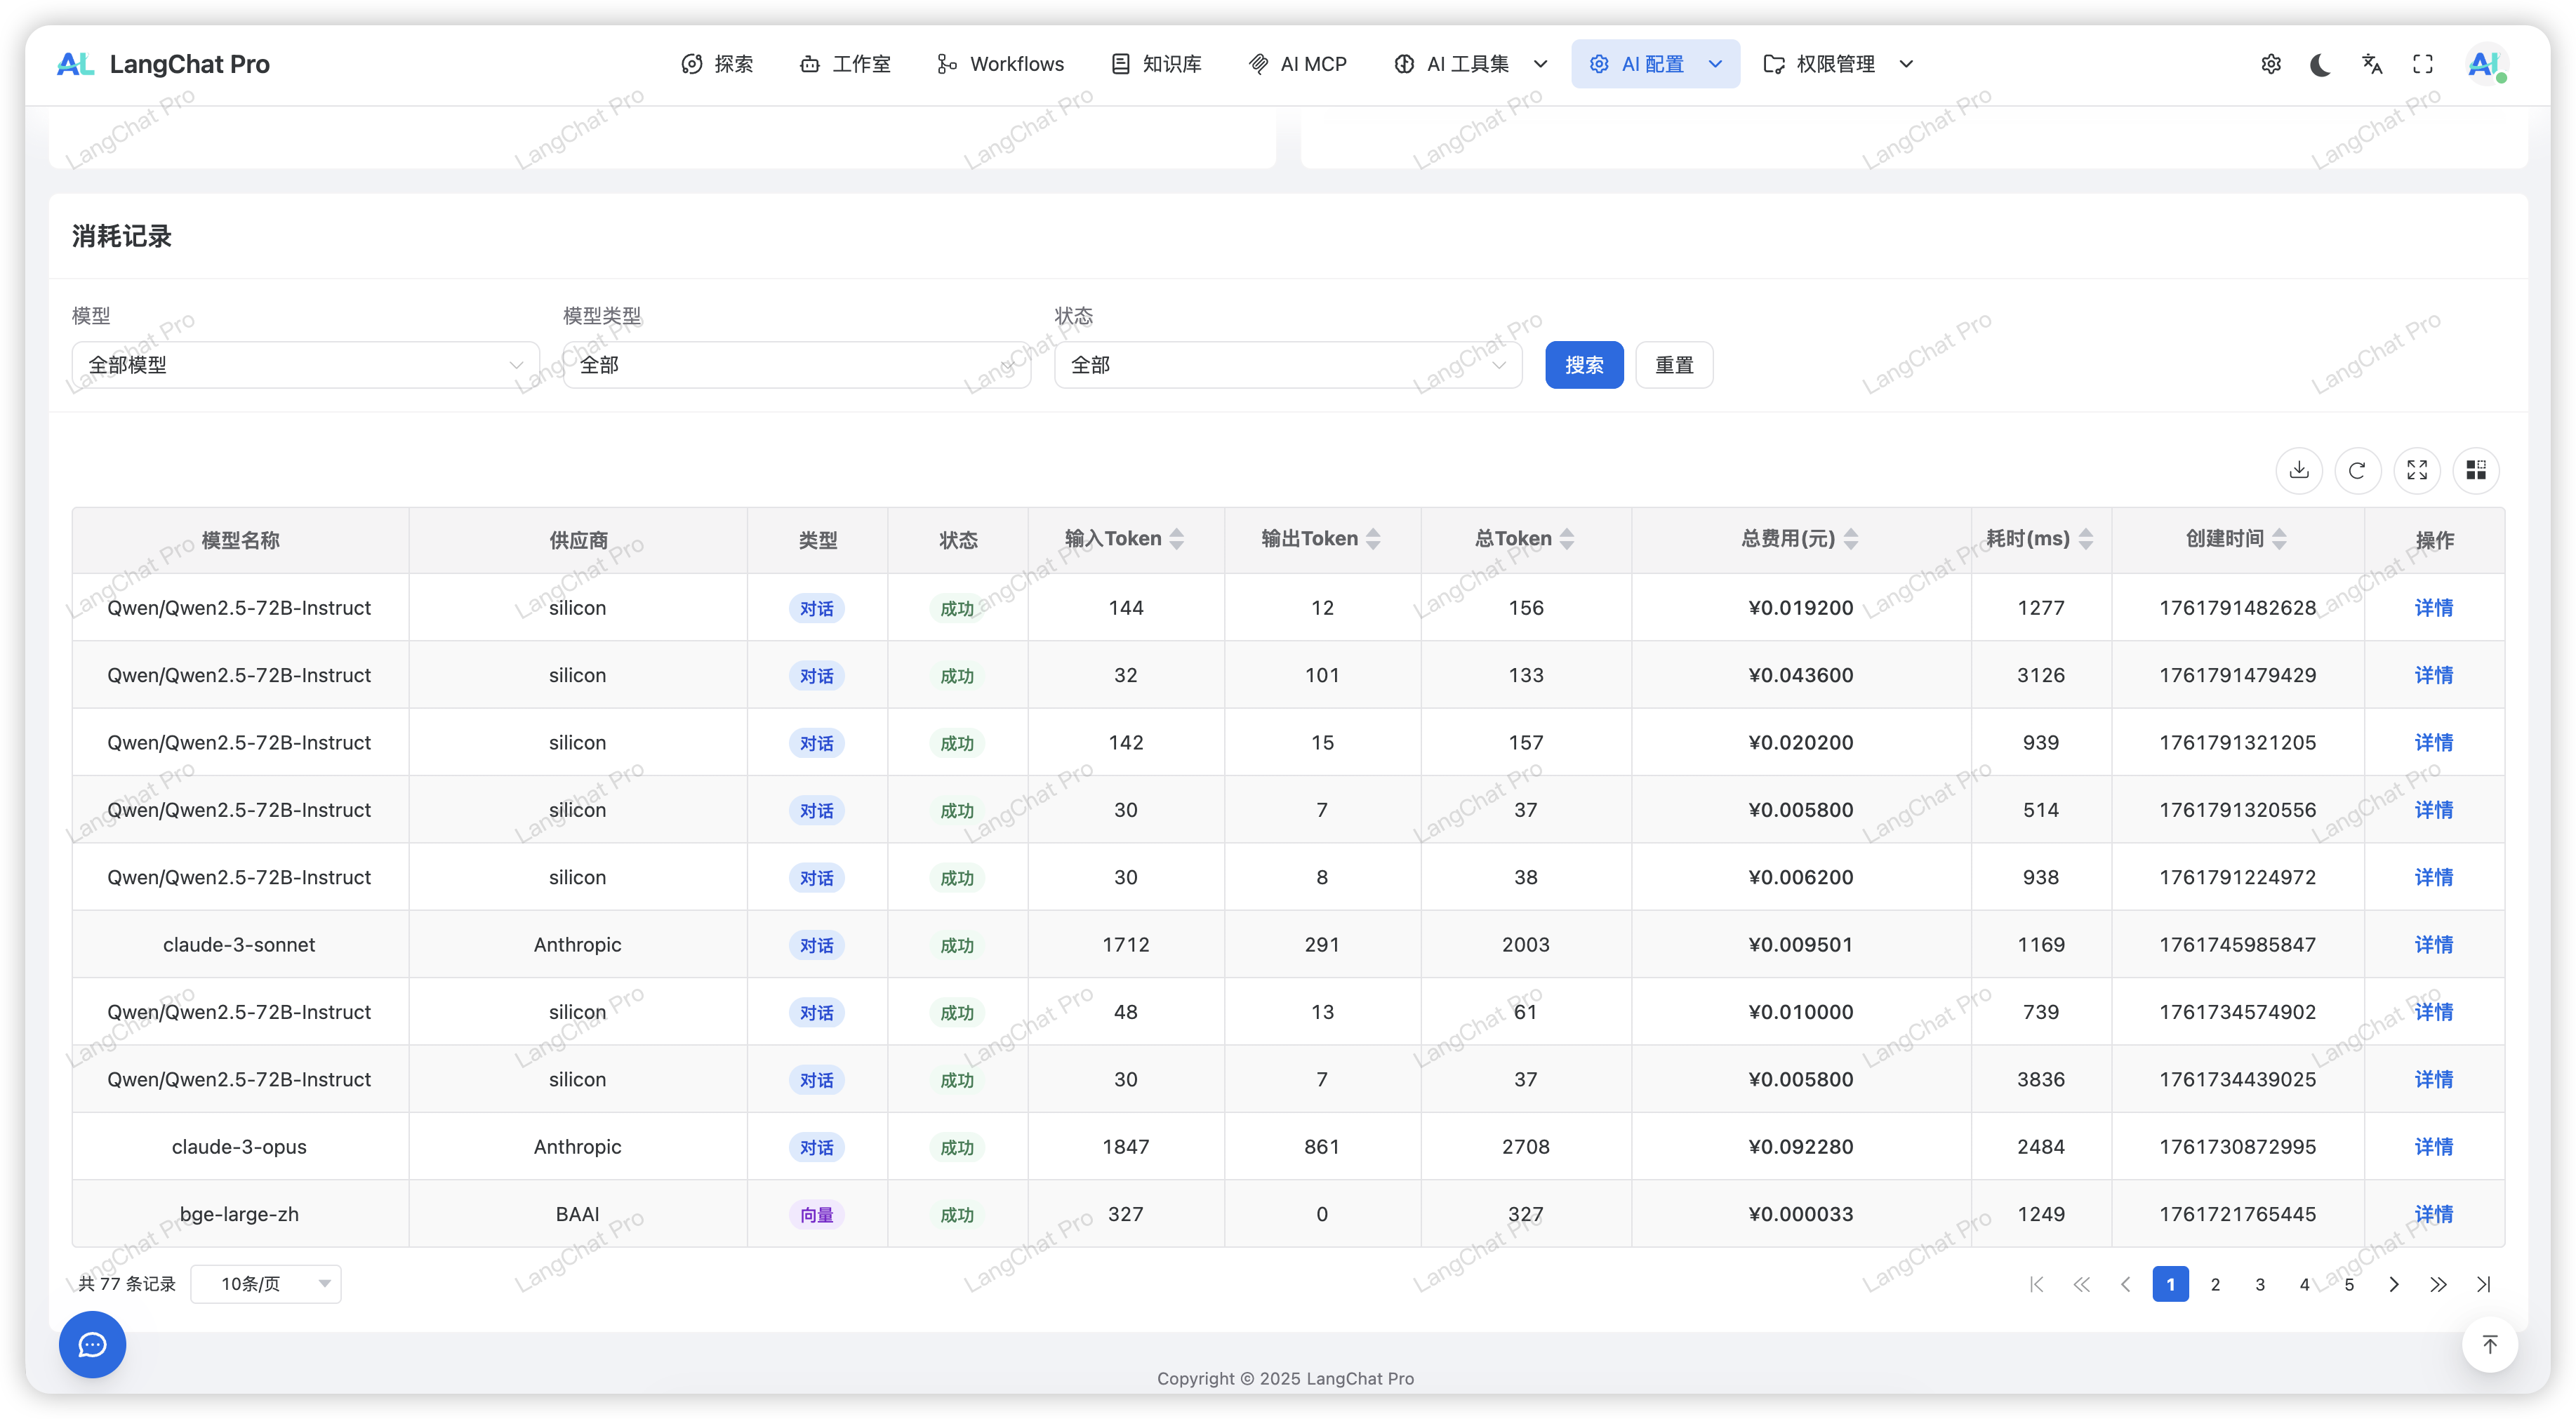Navigate to the 知识库 menu item
The image size is (2576, 1419).
click(x=1155, y=63)
